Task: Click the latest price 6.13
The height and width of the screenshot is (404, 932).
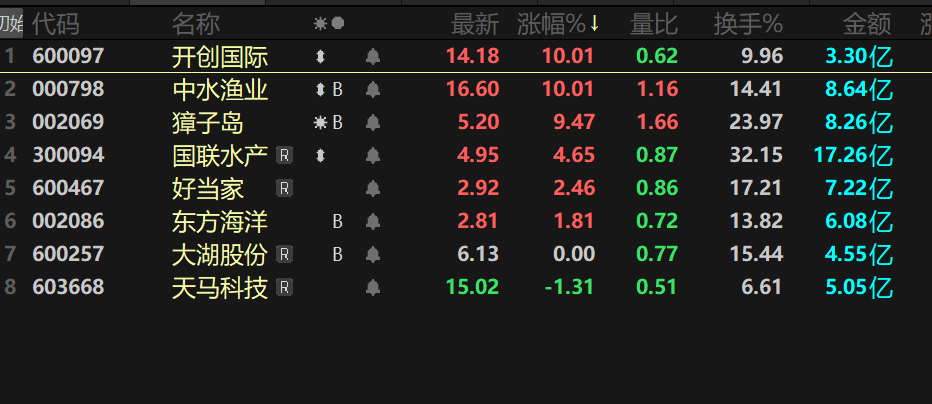Action: click(x=478, y=254)
